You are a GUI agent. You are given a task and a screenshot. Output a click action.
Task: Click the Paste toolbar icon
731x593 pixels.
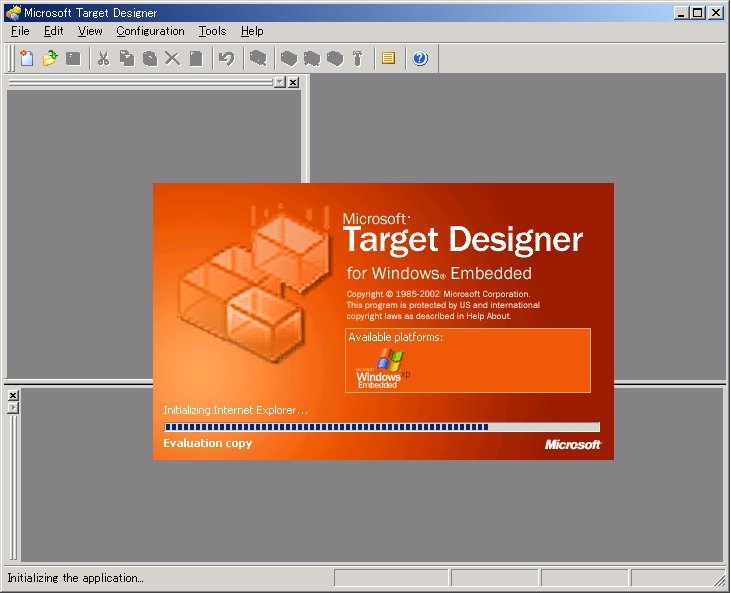coord(150,58)
